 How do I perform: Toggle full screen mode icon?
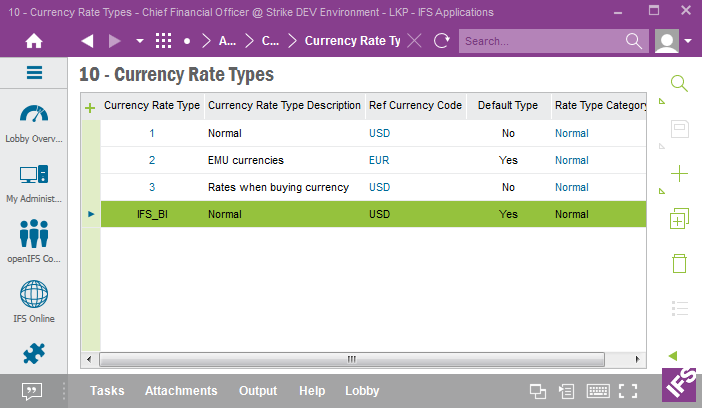point(628,391)
